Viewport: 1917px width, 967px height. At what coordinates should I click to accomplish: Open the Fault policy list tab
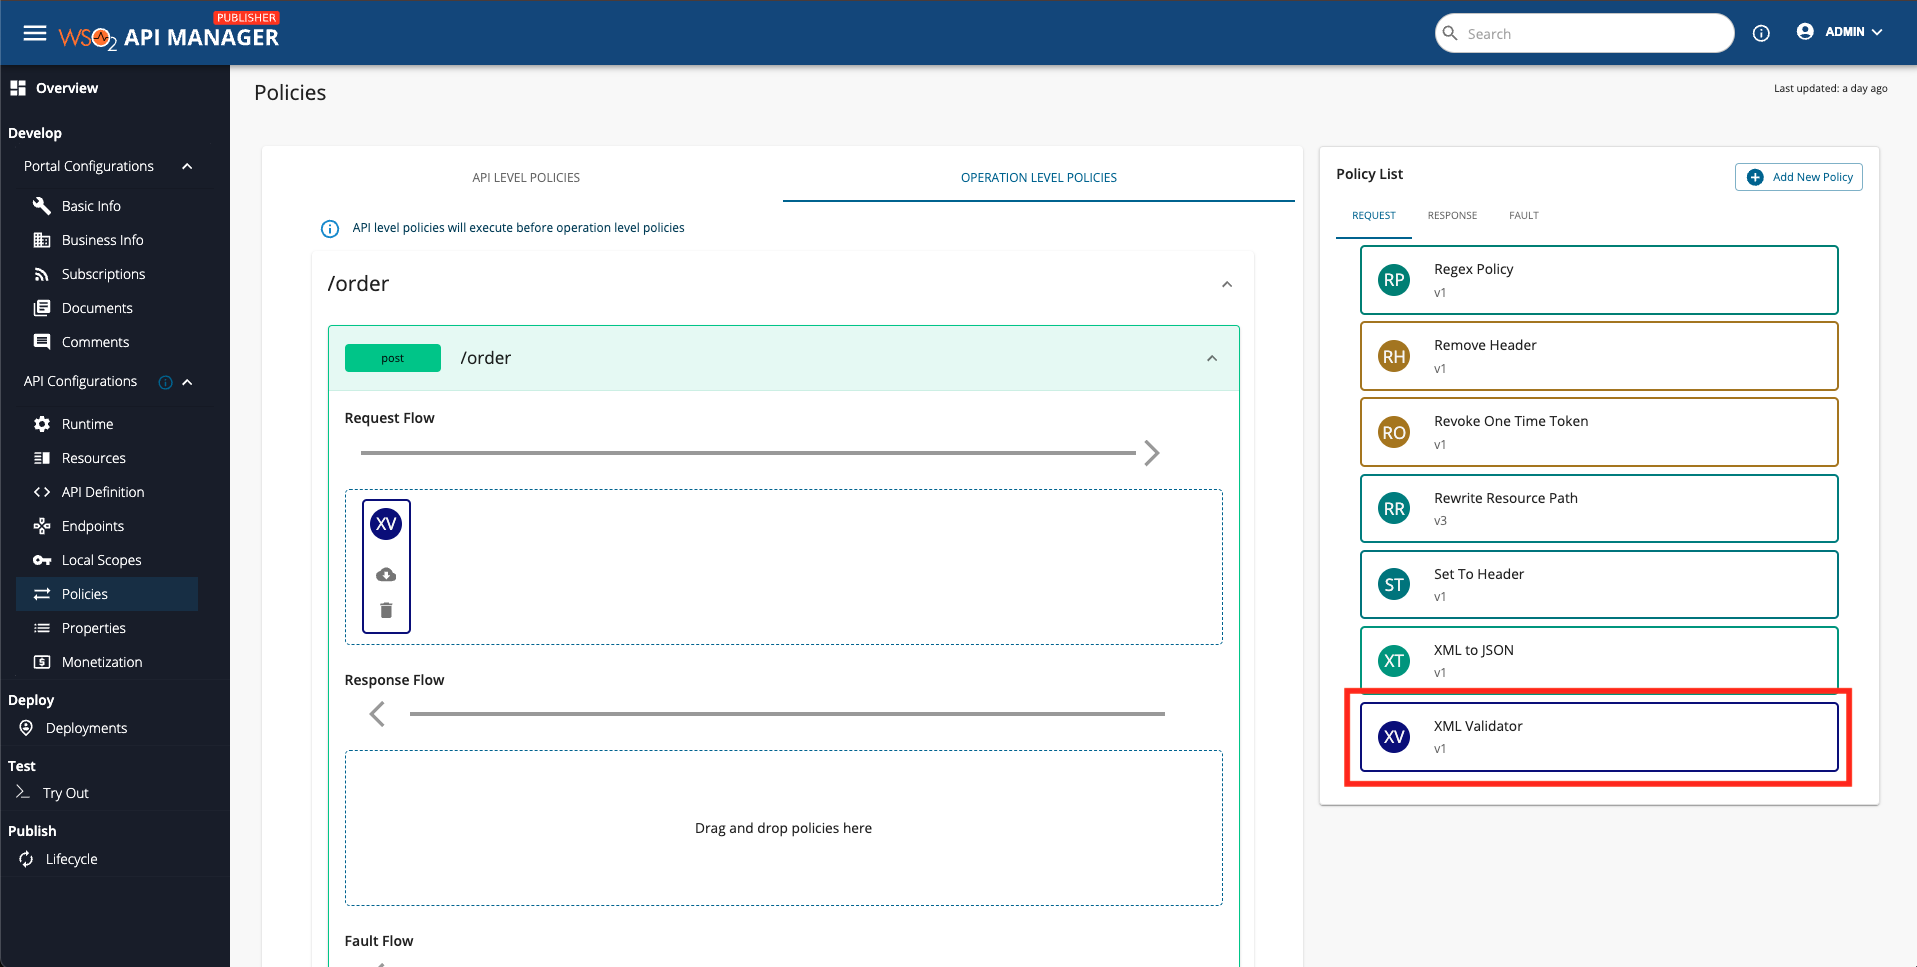(x=1523, y=216)
